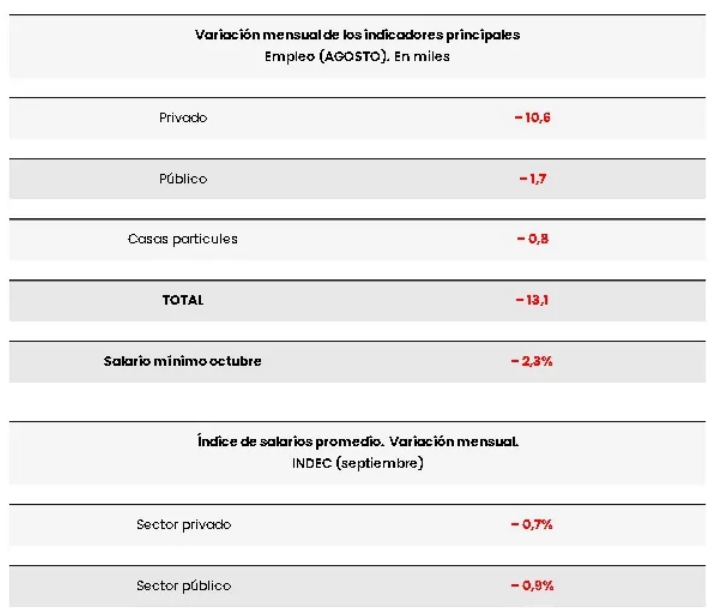Click the red value -0,8
Image resolution: width=716 pixels, height=616 pixels.
click(534, 240)
